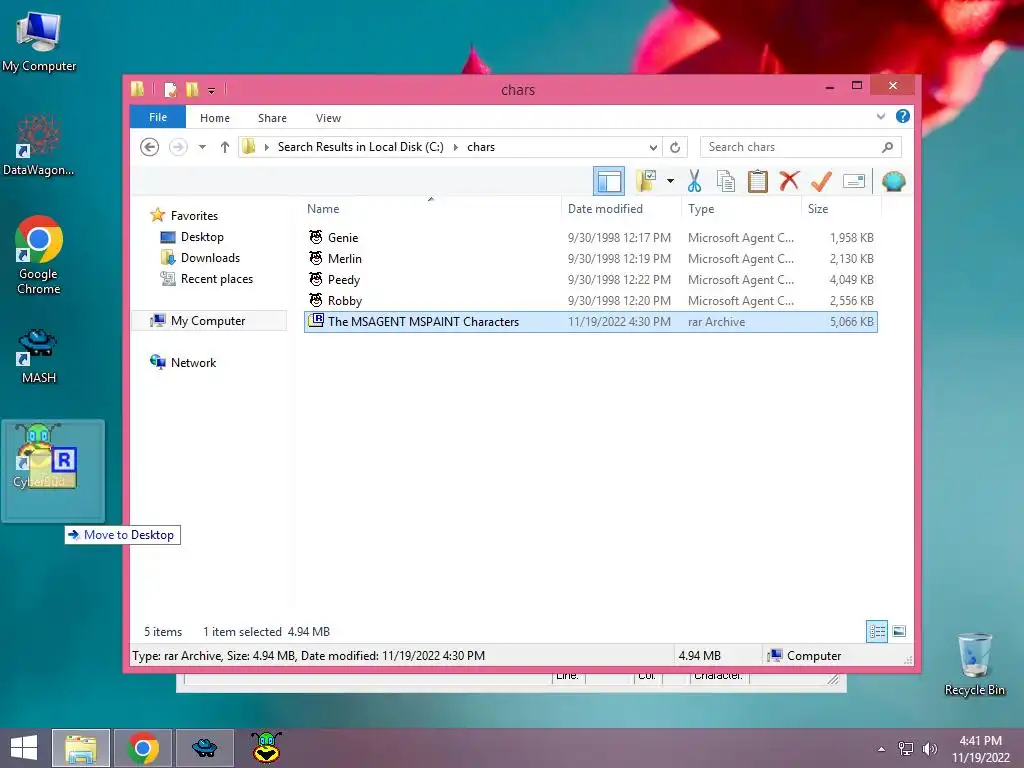Image resolution: width=1024 pixels, height=768 pixels.
Task: Click the rename toolbar icon
Action: click(854, 181)
